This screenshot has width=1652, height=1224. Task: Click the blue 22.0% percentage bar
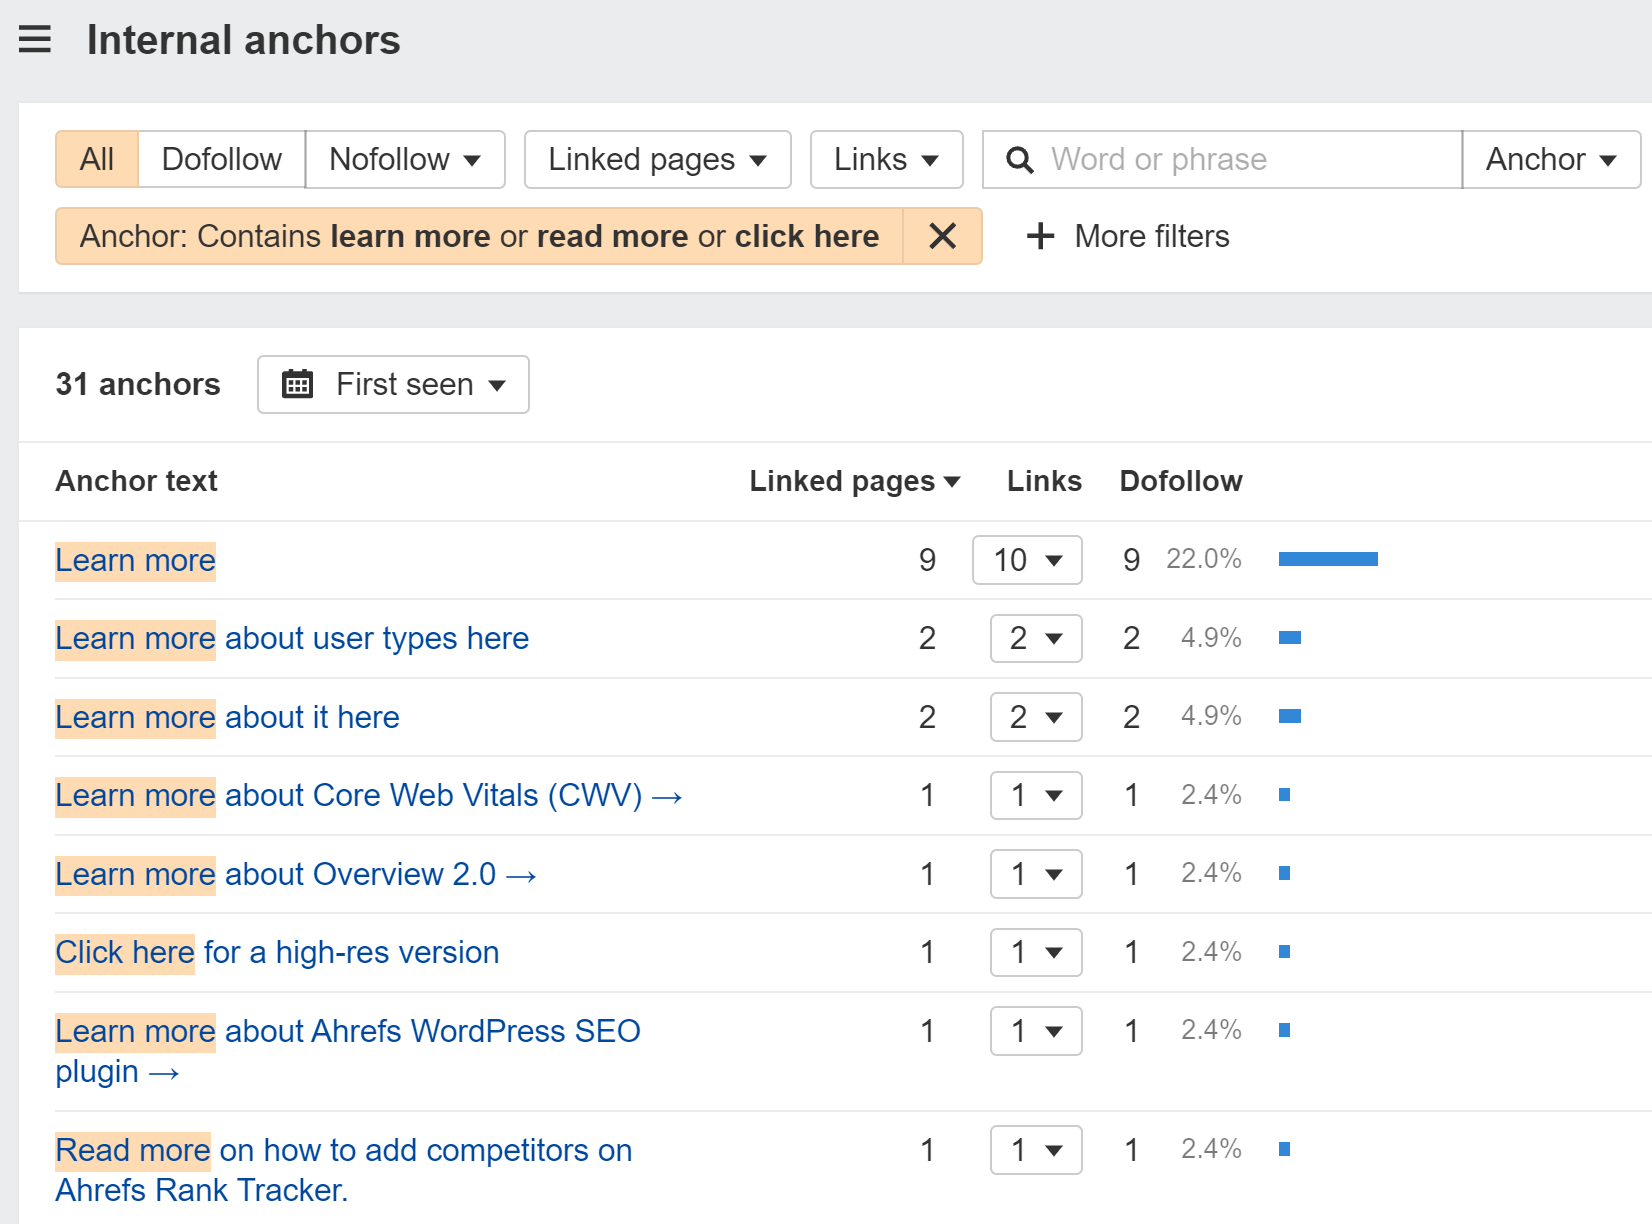[1327, 559]
